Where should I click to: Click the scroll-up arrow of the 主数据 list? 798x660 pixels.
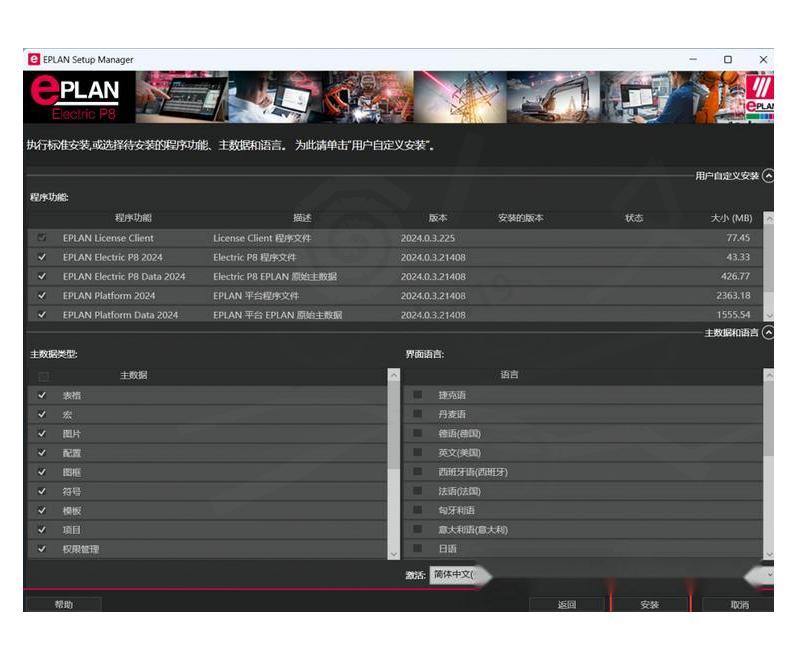pyautogui.click(x=393, y=376)
